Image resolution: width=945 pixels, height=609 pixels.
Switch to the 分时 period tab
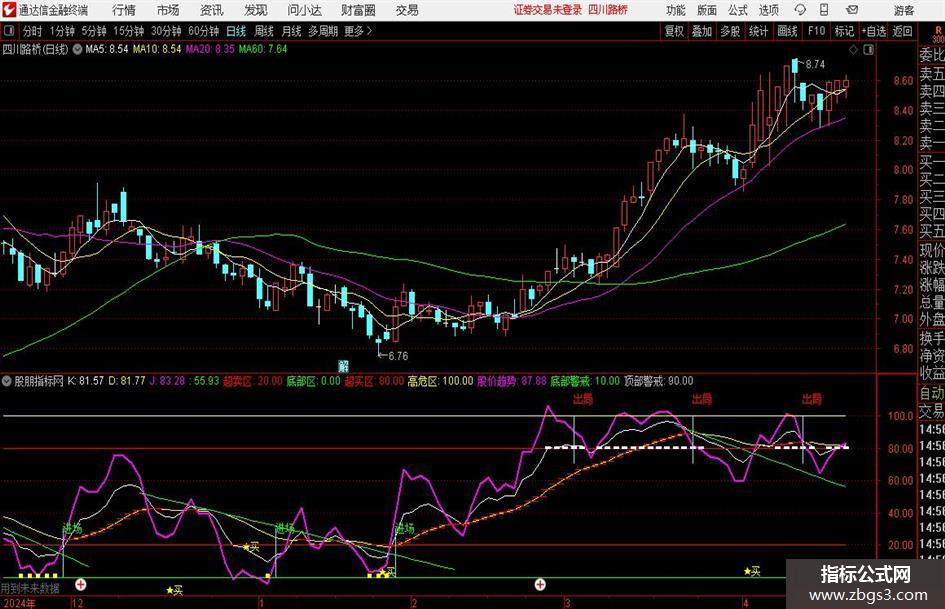[32, 31]
